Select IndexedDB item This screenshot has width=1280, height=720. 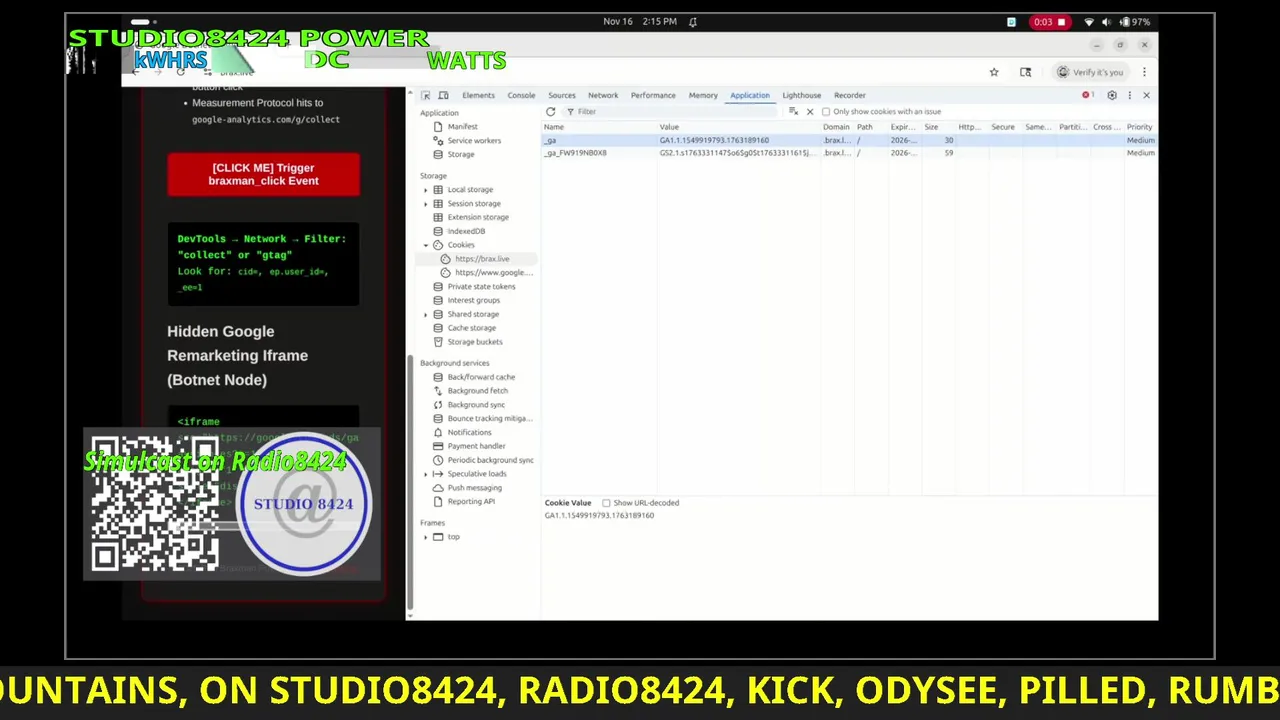pyautogui.click(x=466, y=231)
